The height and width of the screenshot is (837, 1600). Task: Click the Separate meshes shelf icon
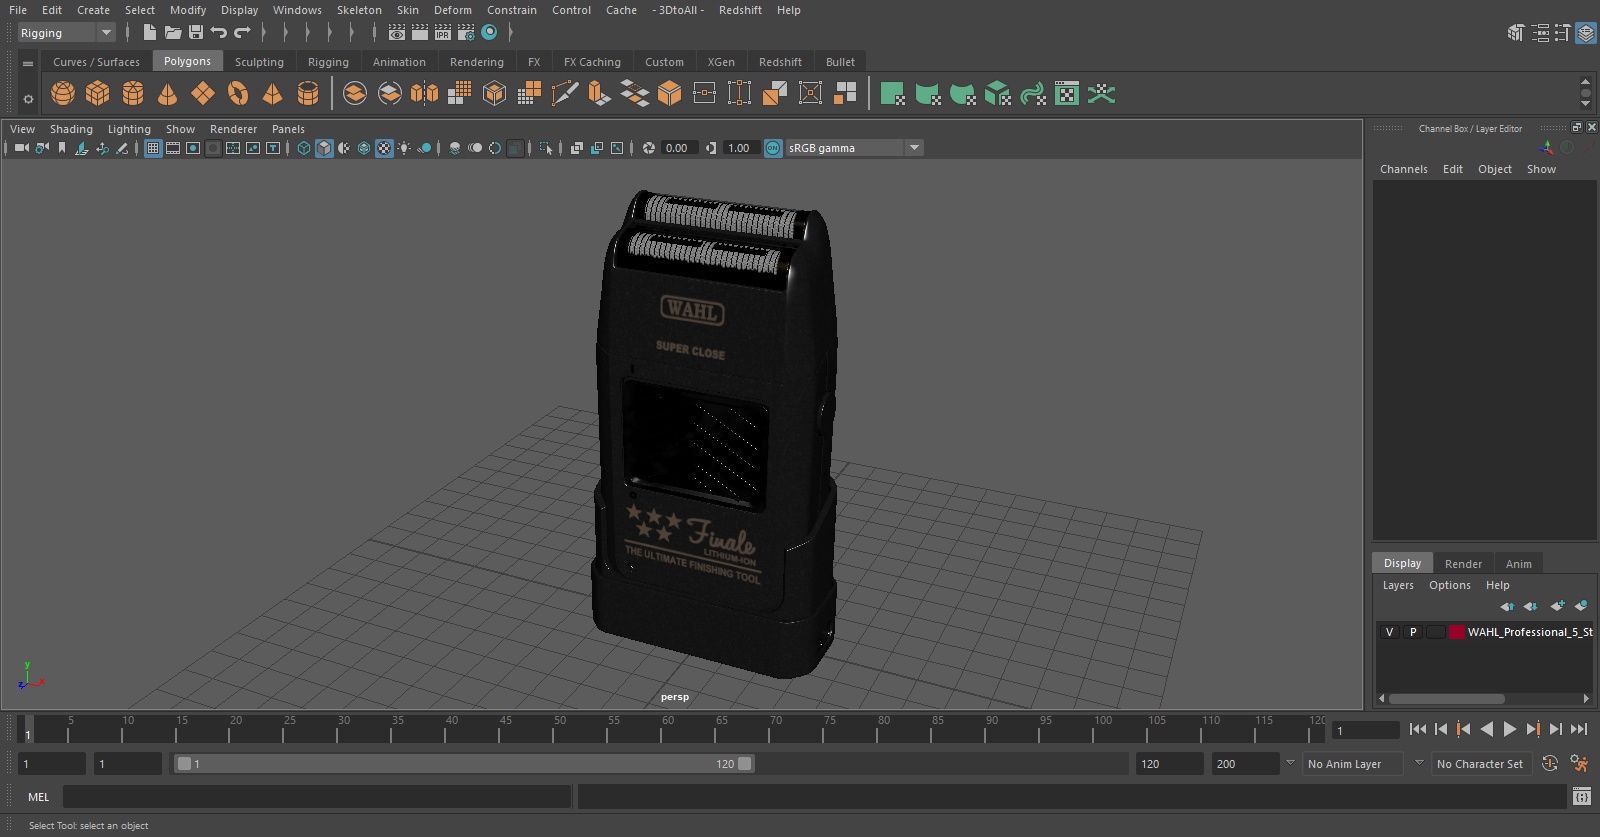[390, 94]
